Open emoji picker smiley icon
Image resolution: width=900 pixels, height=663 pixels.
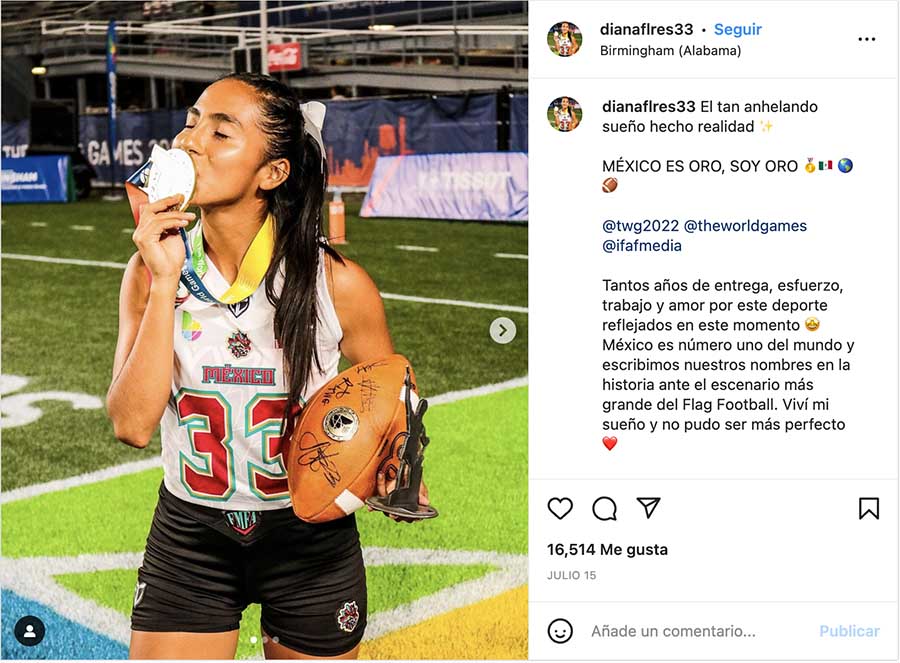point(560,631)
